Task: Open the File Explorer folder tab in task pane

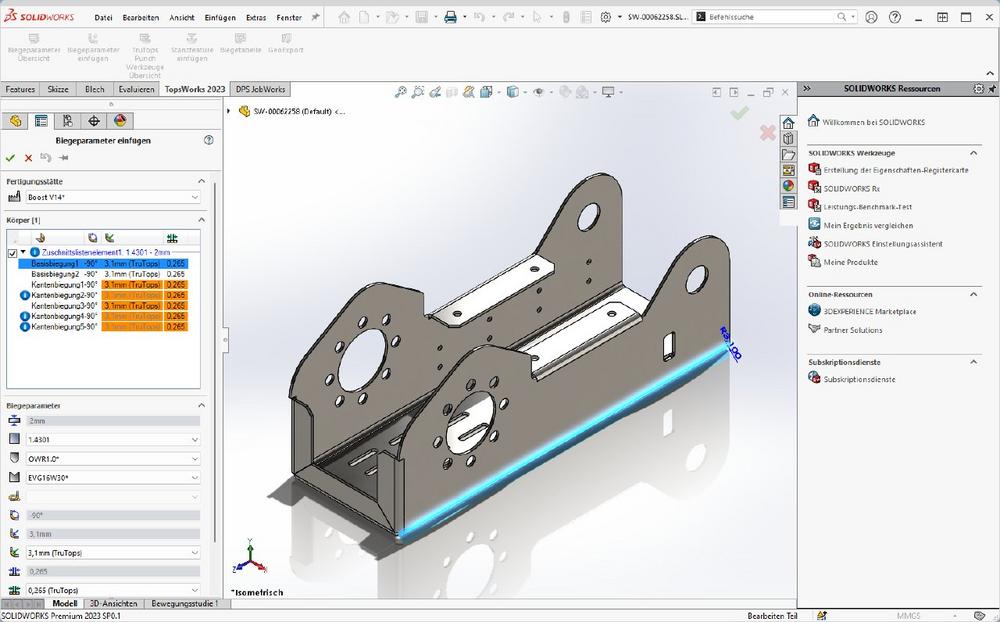Action: [x=788, y=154]
